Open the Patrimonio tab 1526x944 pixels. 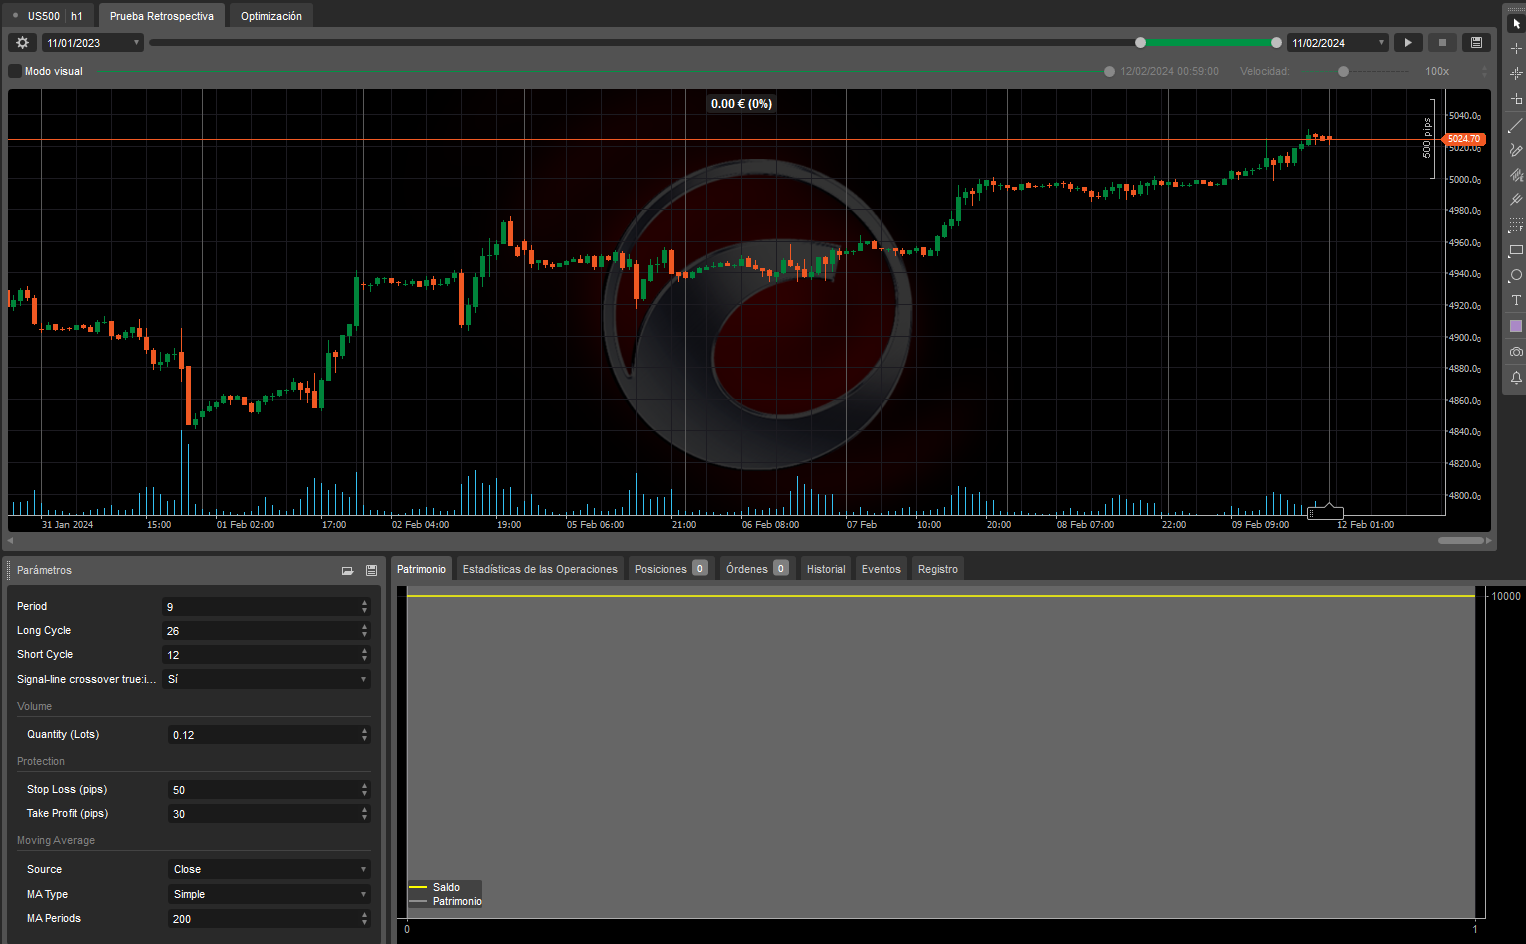(421, 569)
